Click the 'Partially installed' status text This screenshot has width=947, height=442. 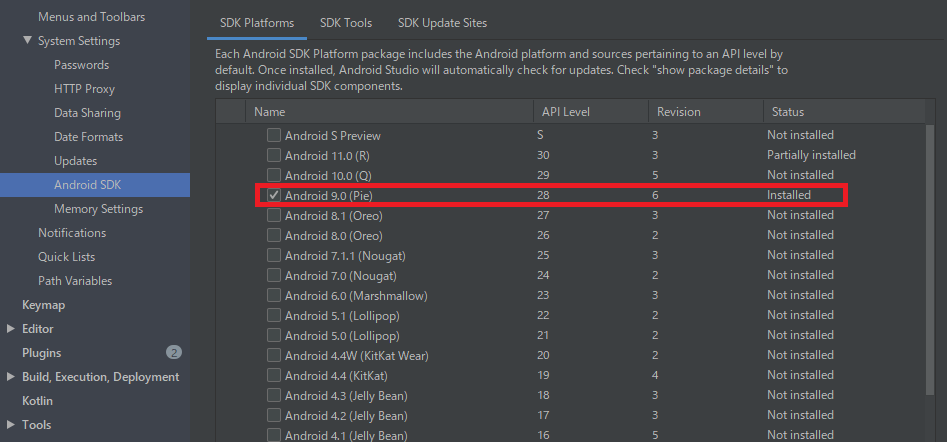(x=811, y=155)
